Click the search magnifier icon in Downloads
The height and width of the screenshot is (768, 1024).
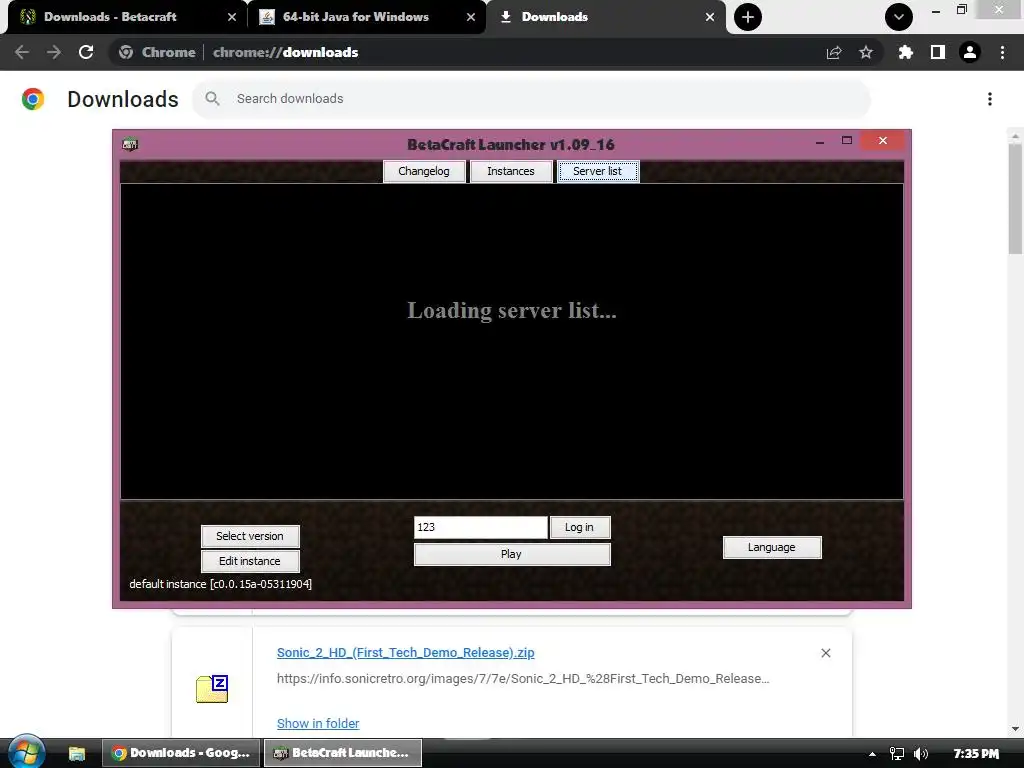pyautogui.click(x=212, y=99)
